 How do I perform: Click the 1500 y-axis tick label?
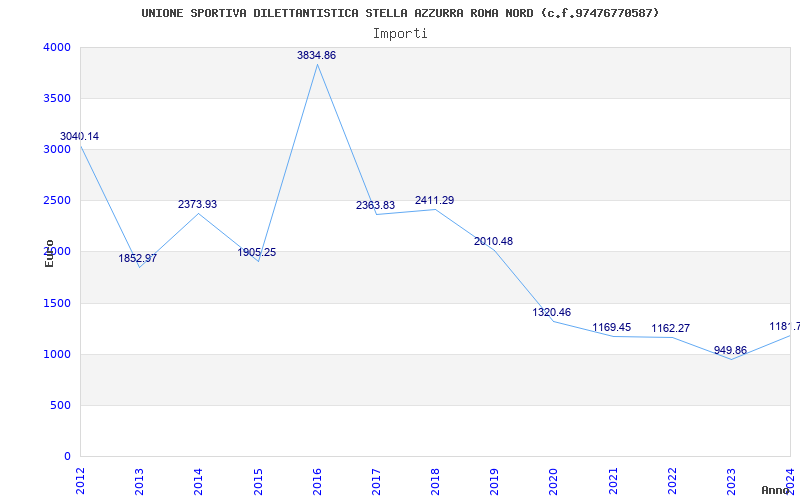[56, 303]
